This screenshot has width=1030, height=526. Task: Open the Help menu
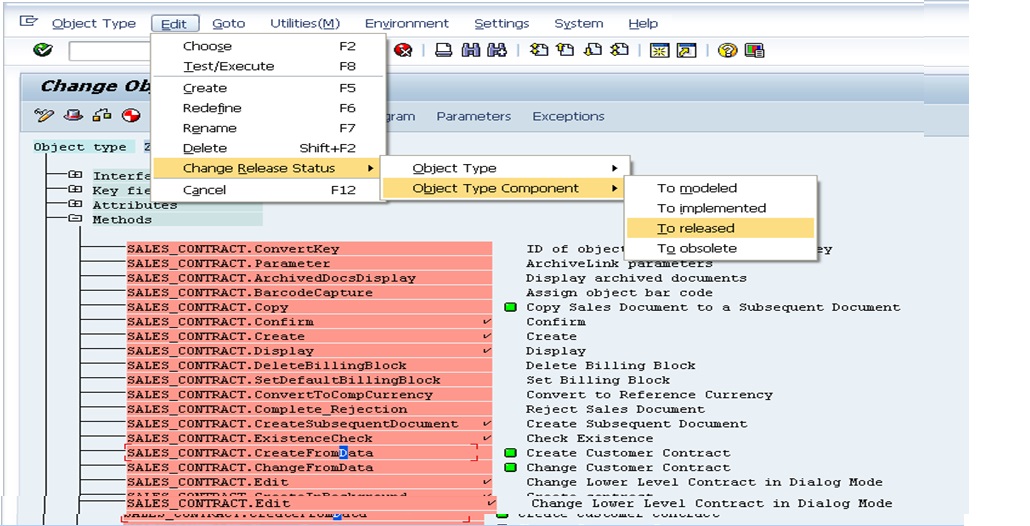(x=643, y=24)
